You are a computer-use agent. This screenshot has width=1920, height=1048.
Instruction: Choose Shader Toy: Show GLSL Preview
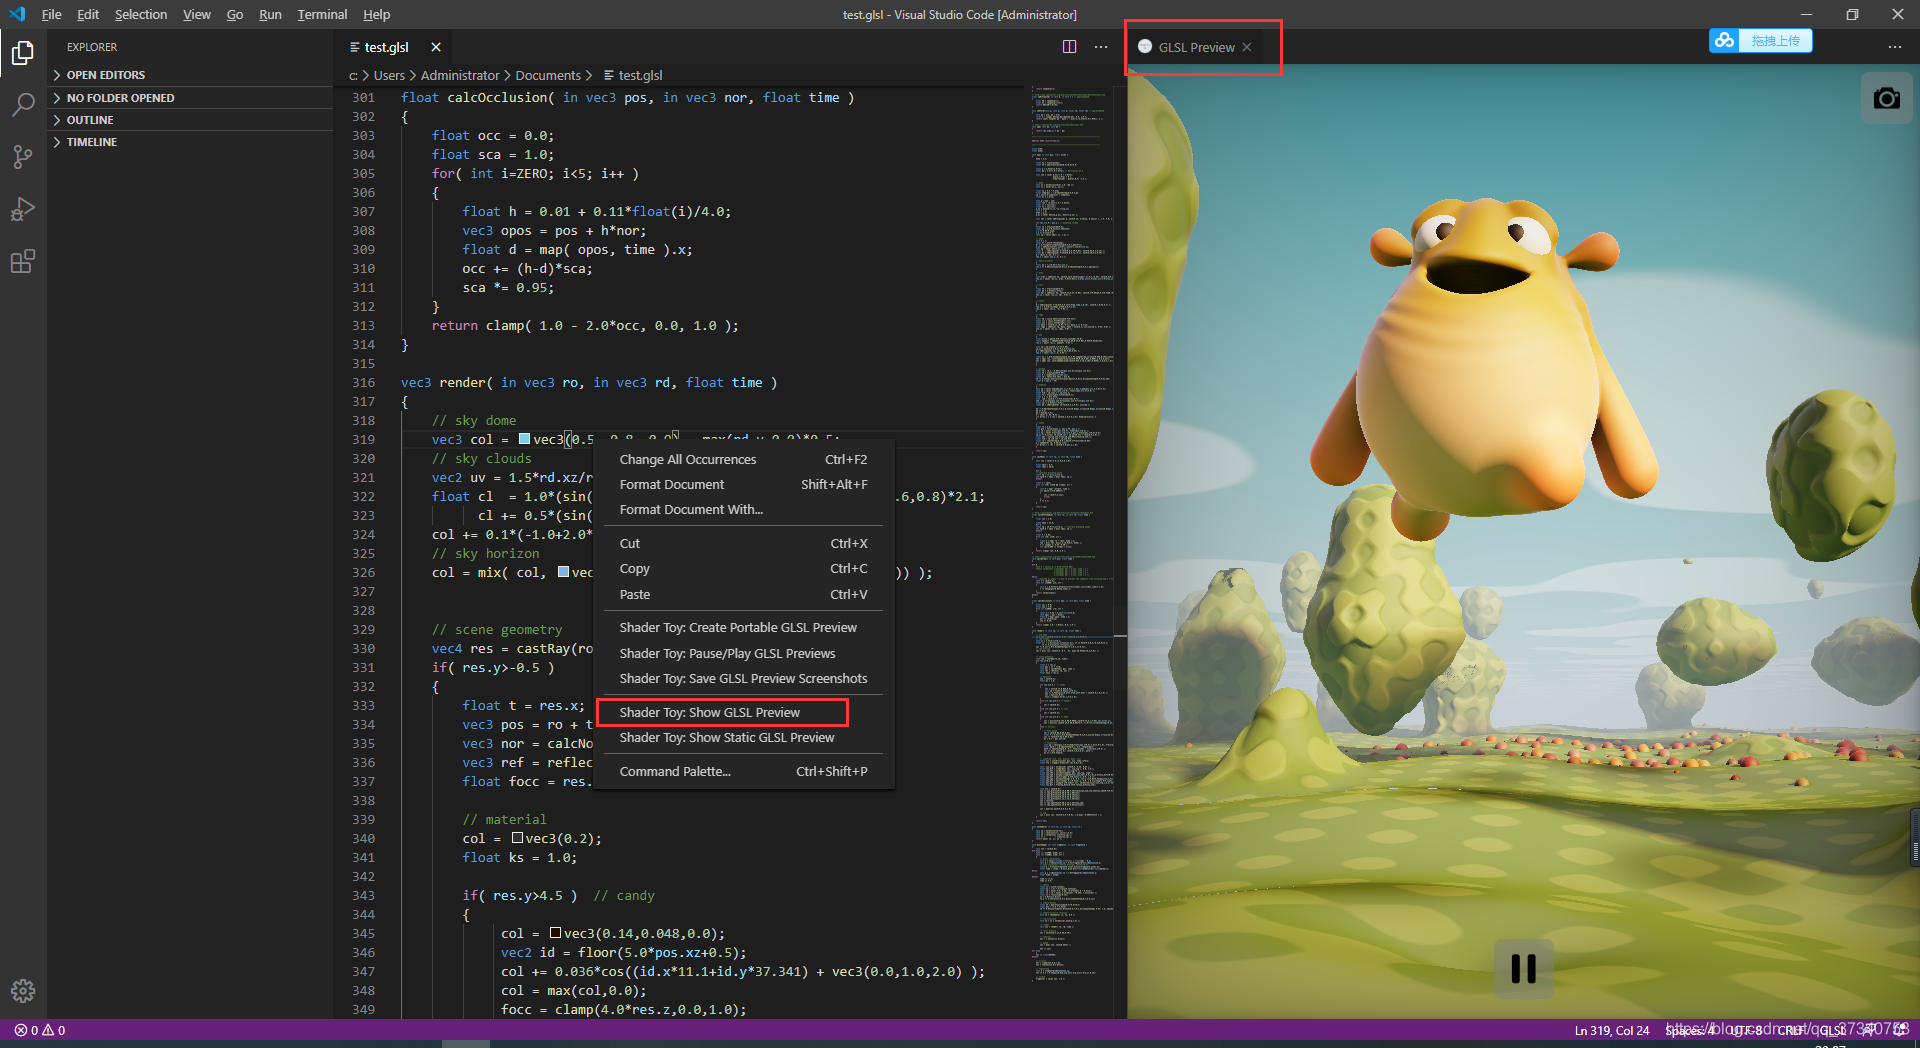pos(743,713)
